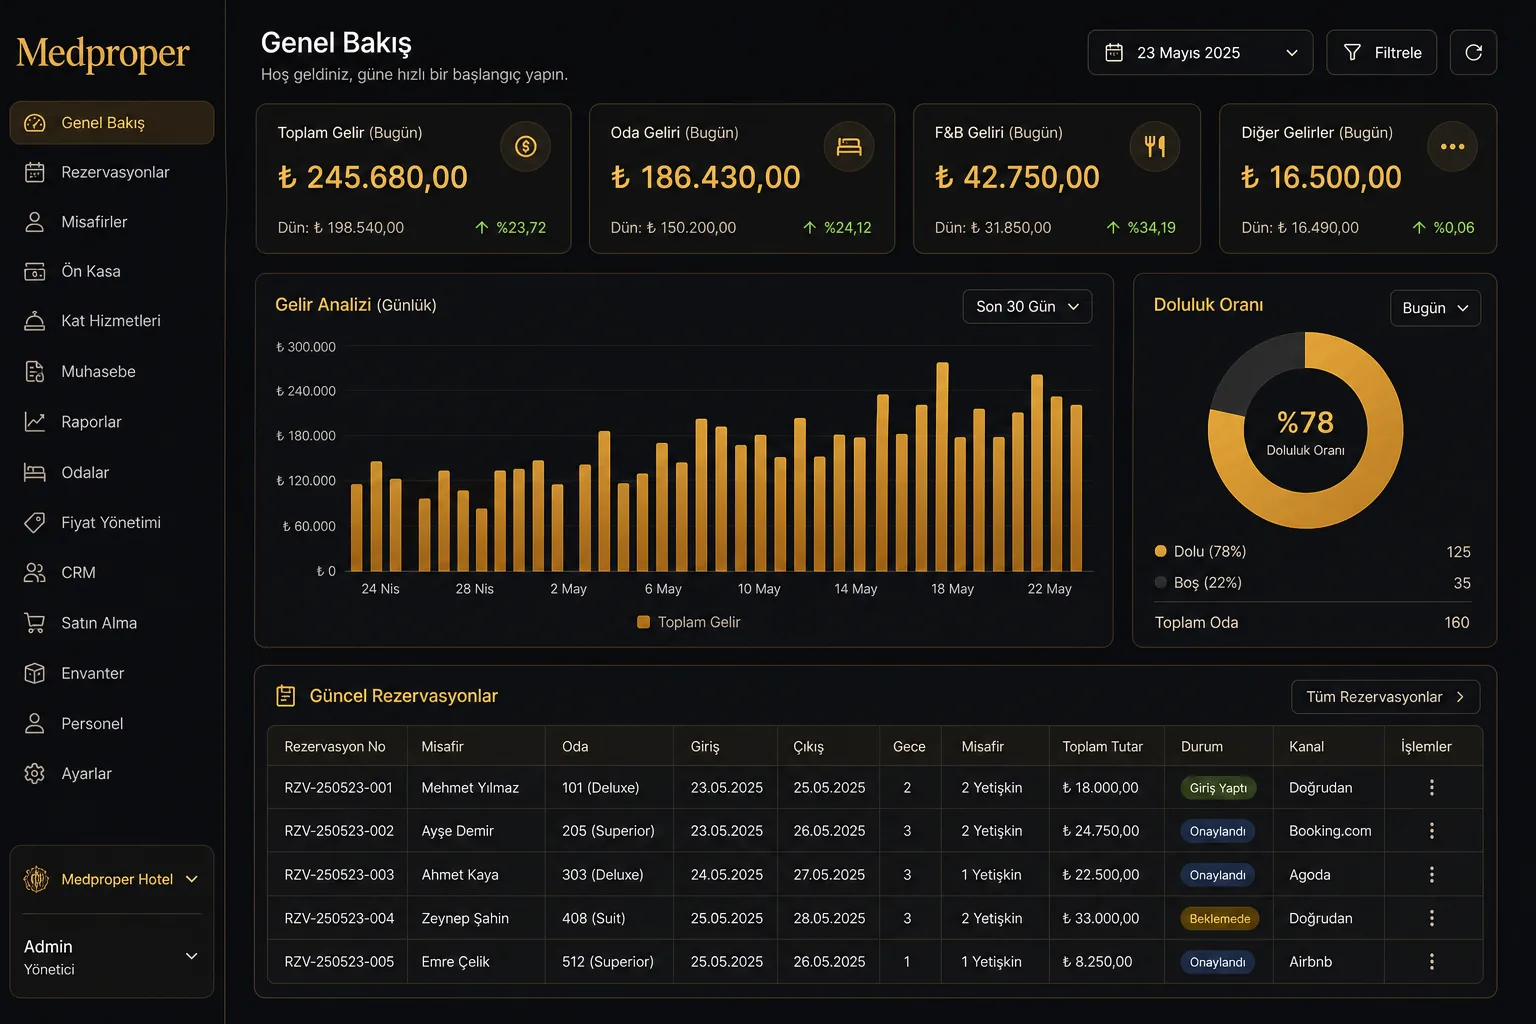1536x1024 pixels.
Task: Open Fiyat Yönetimi in the sidebar
Action: pos(112,522)
